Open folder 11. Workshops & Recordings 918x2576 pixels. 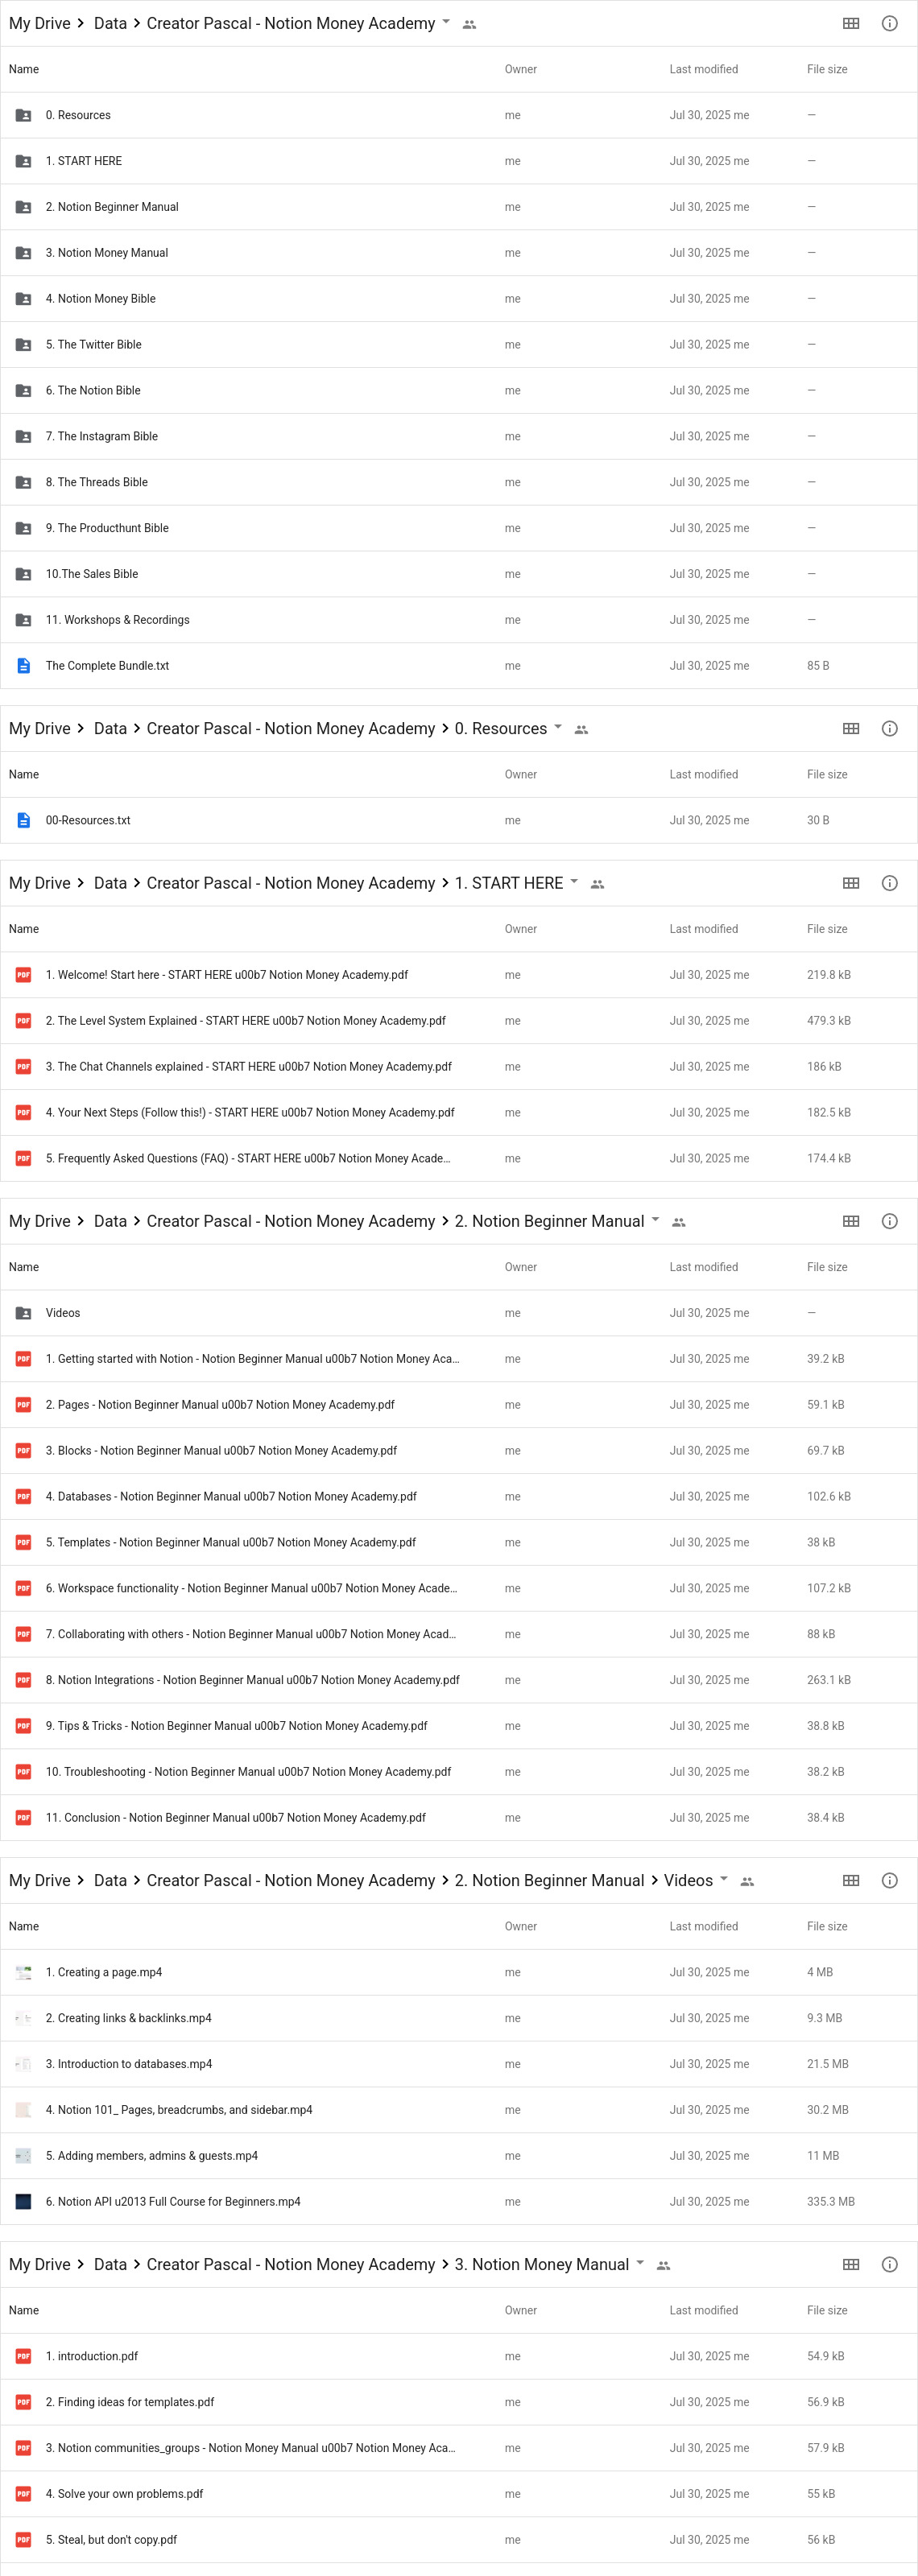point(117,621)
